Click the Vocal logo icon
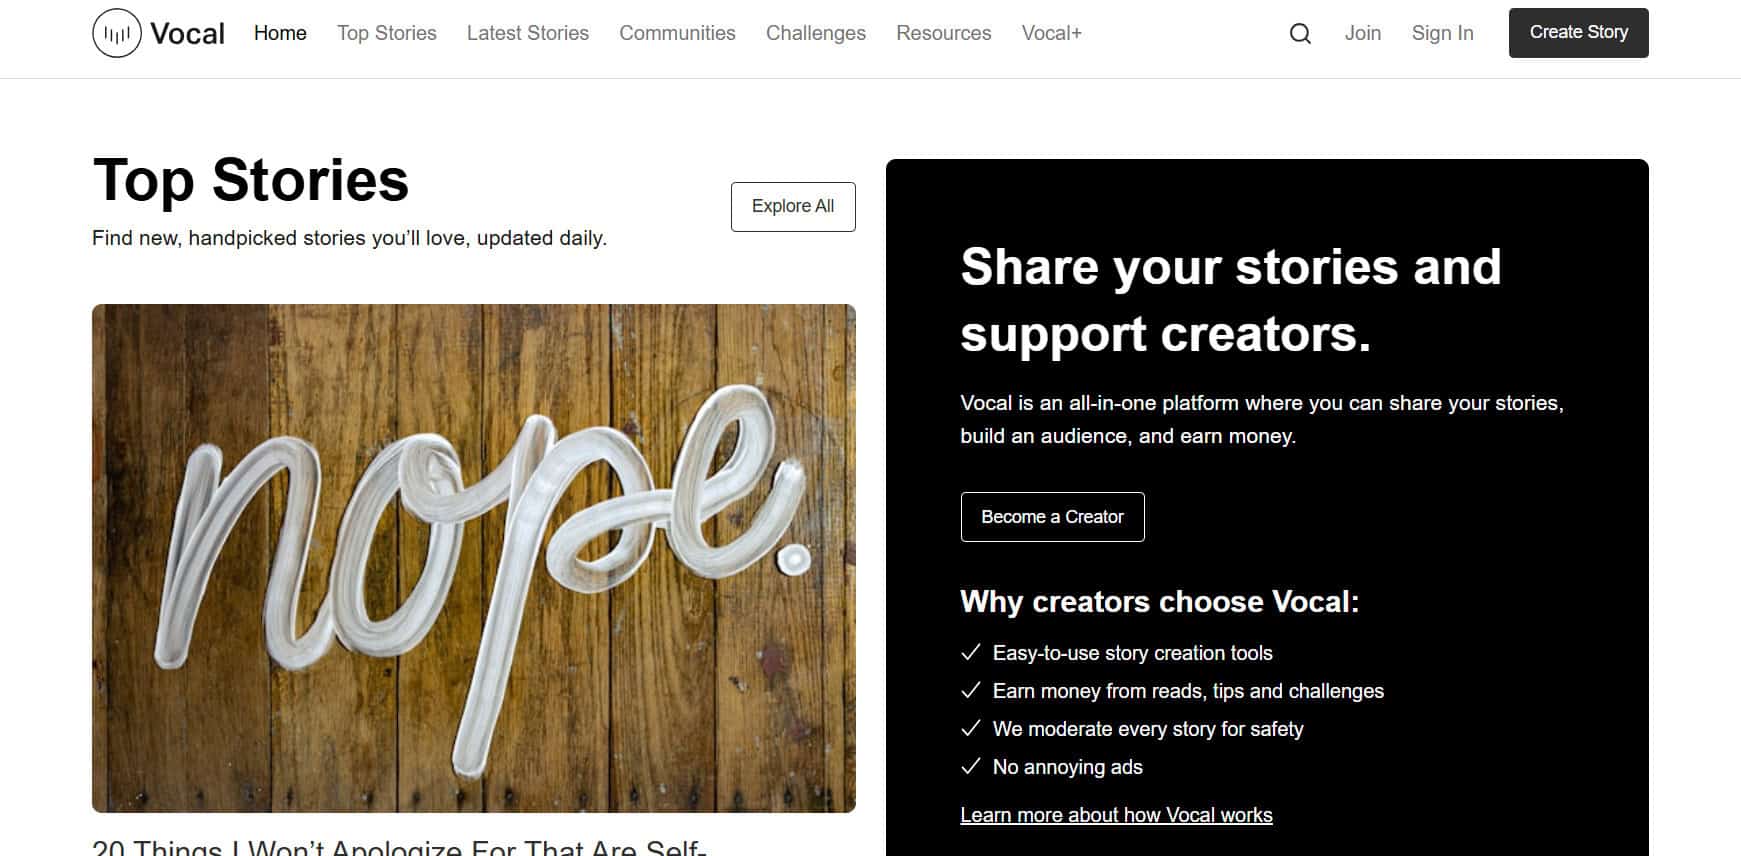 117,33
